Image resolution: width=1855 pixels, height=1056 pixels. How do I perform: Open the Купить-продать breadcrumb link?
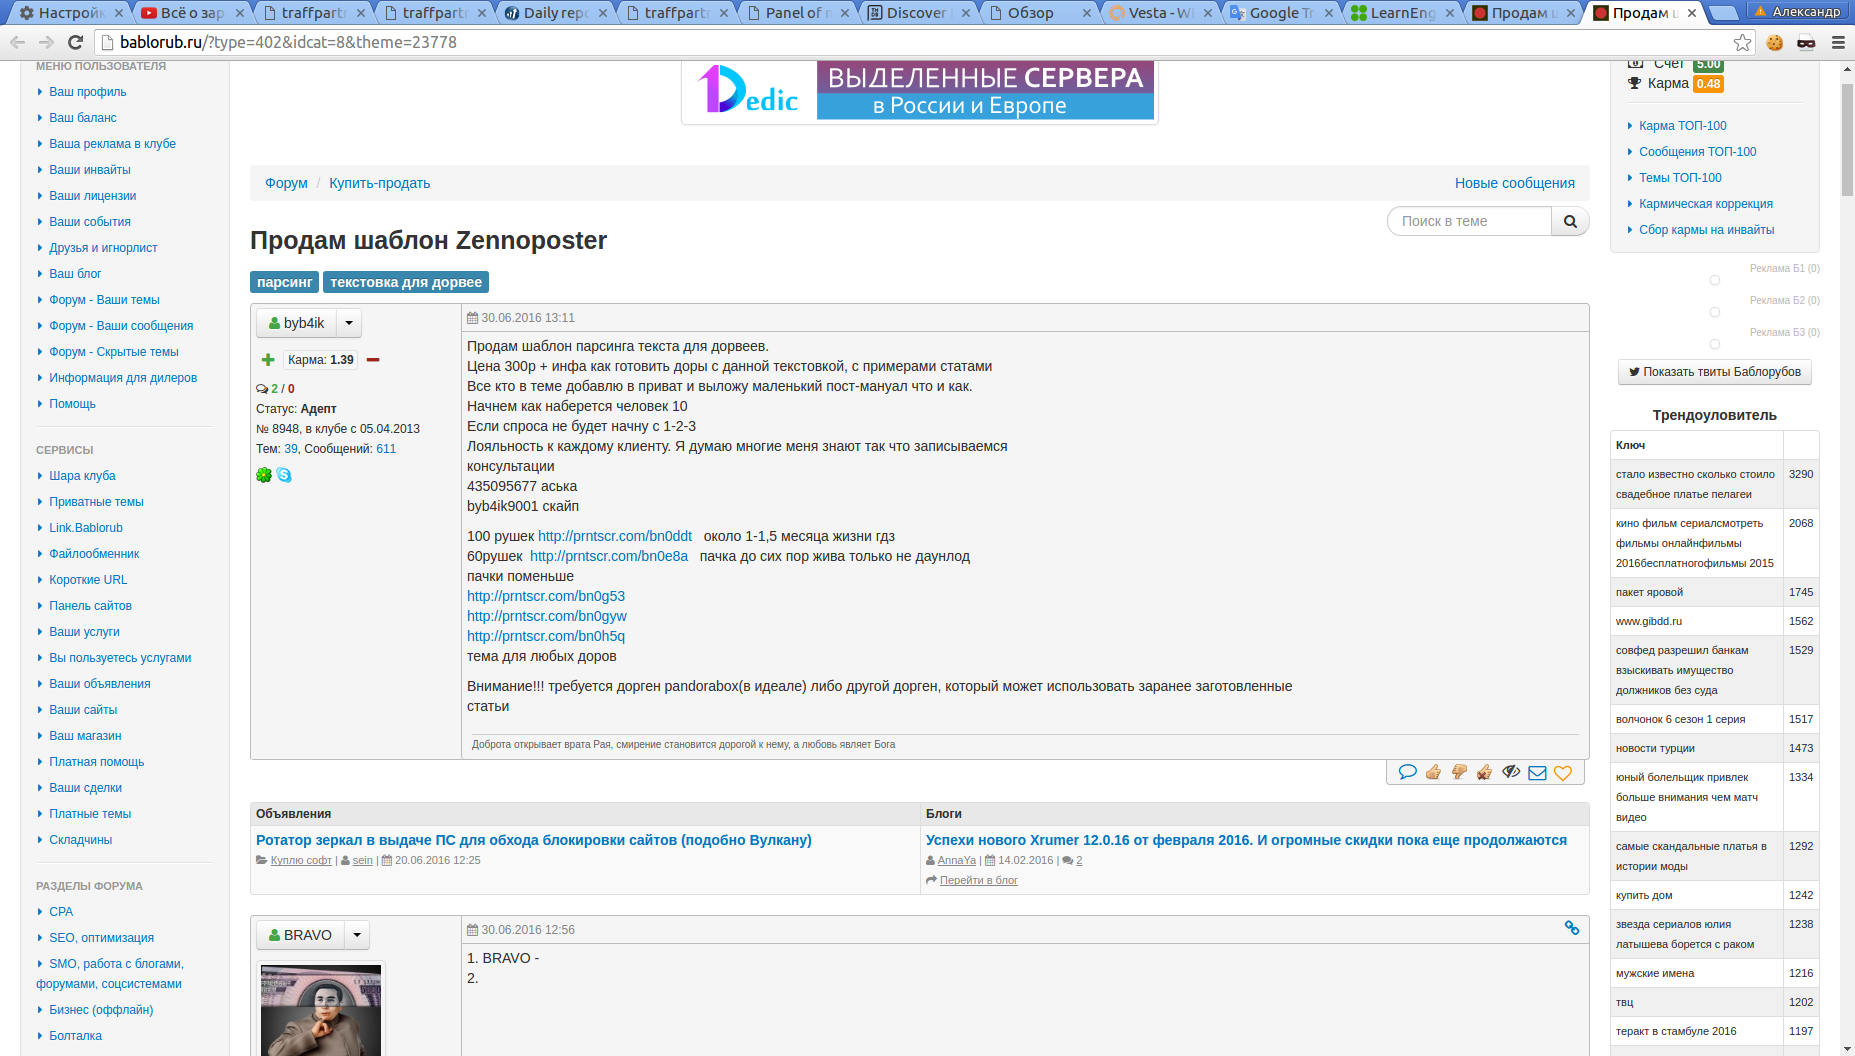[380, 183]
